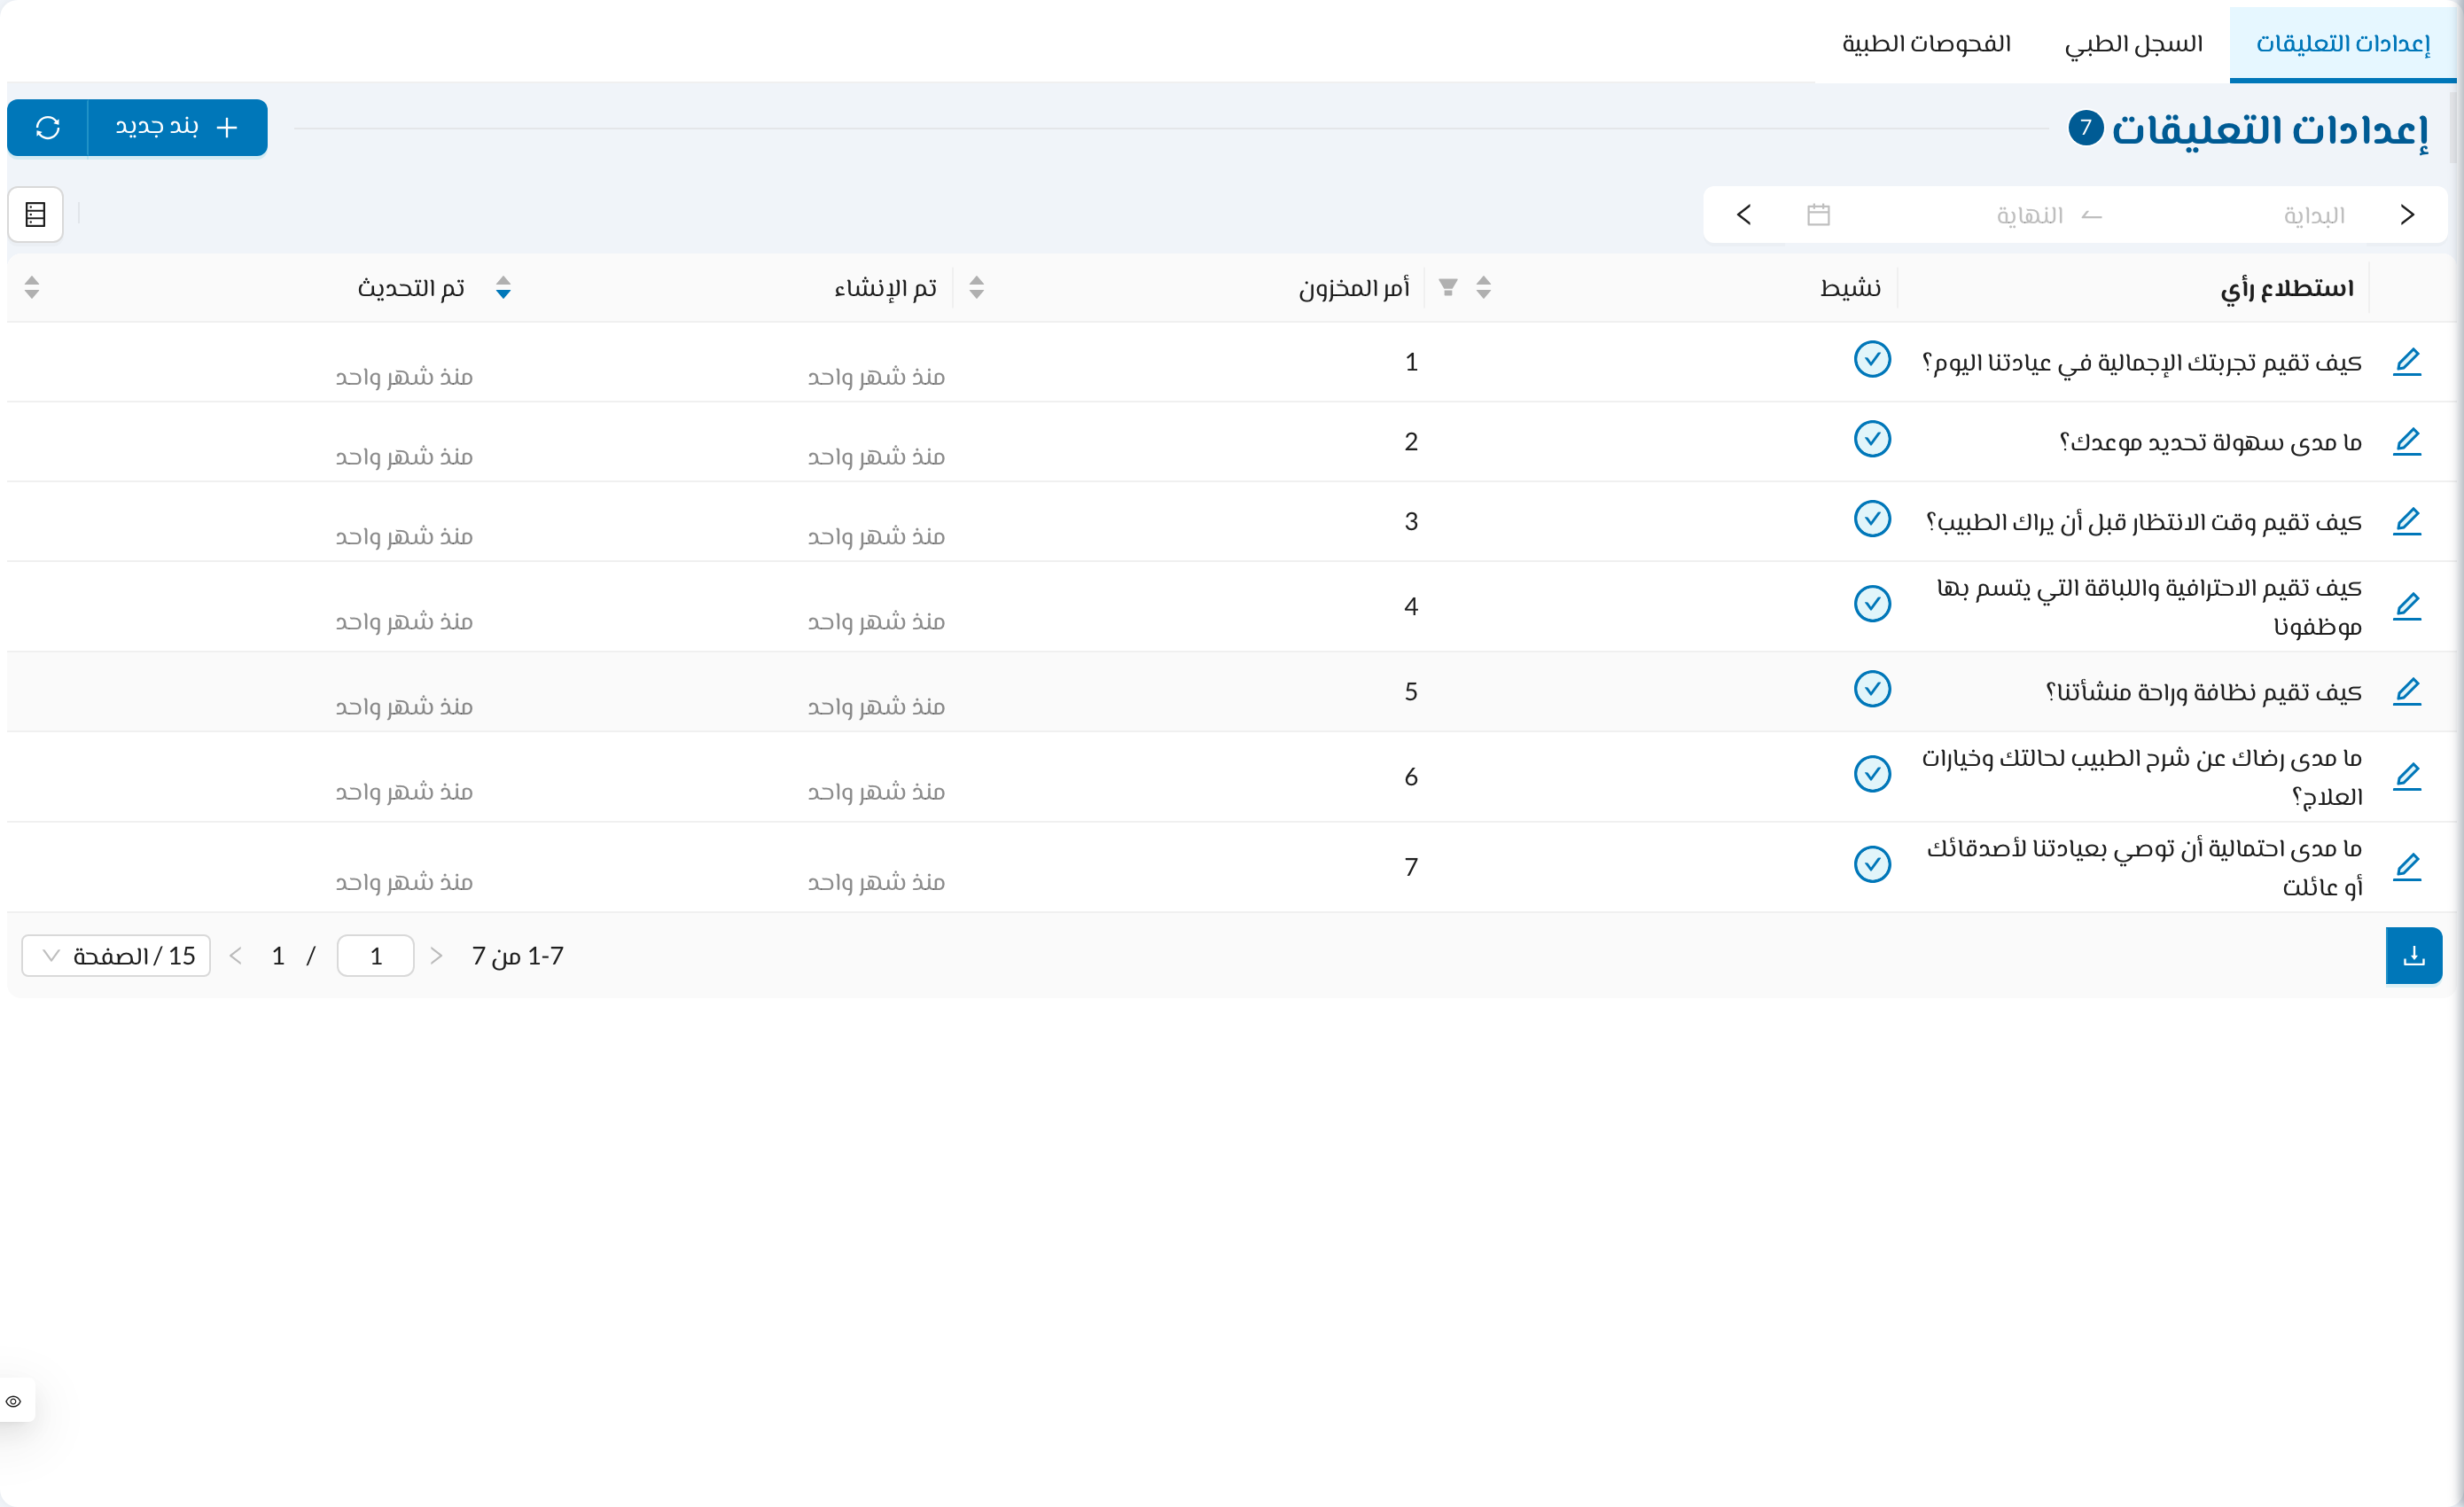Toggle active check for row 2
2464x1507 pixels.
click(x=1872, y=439)
